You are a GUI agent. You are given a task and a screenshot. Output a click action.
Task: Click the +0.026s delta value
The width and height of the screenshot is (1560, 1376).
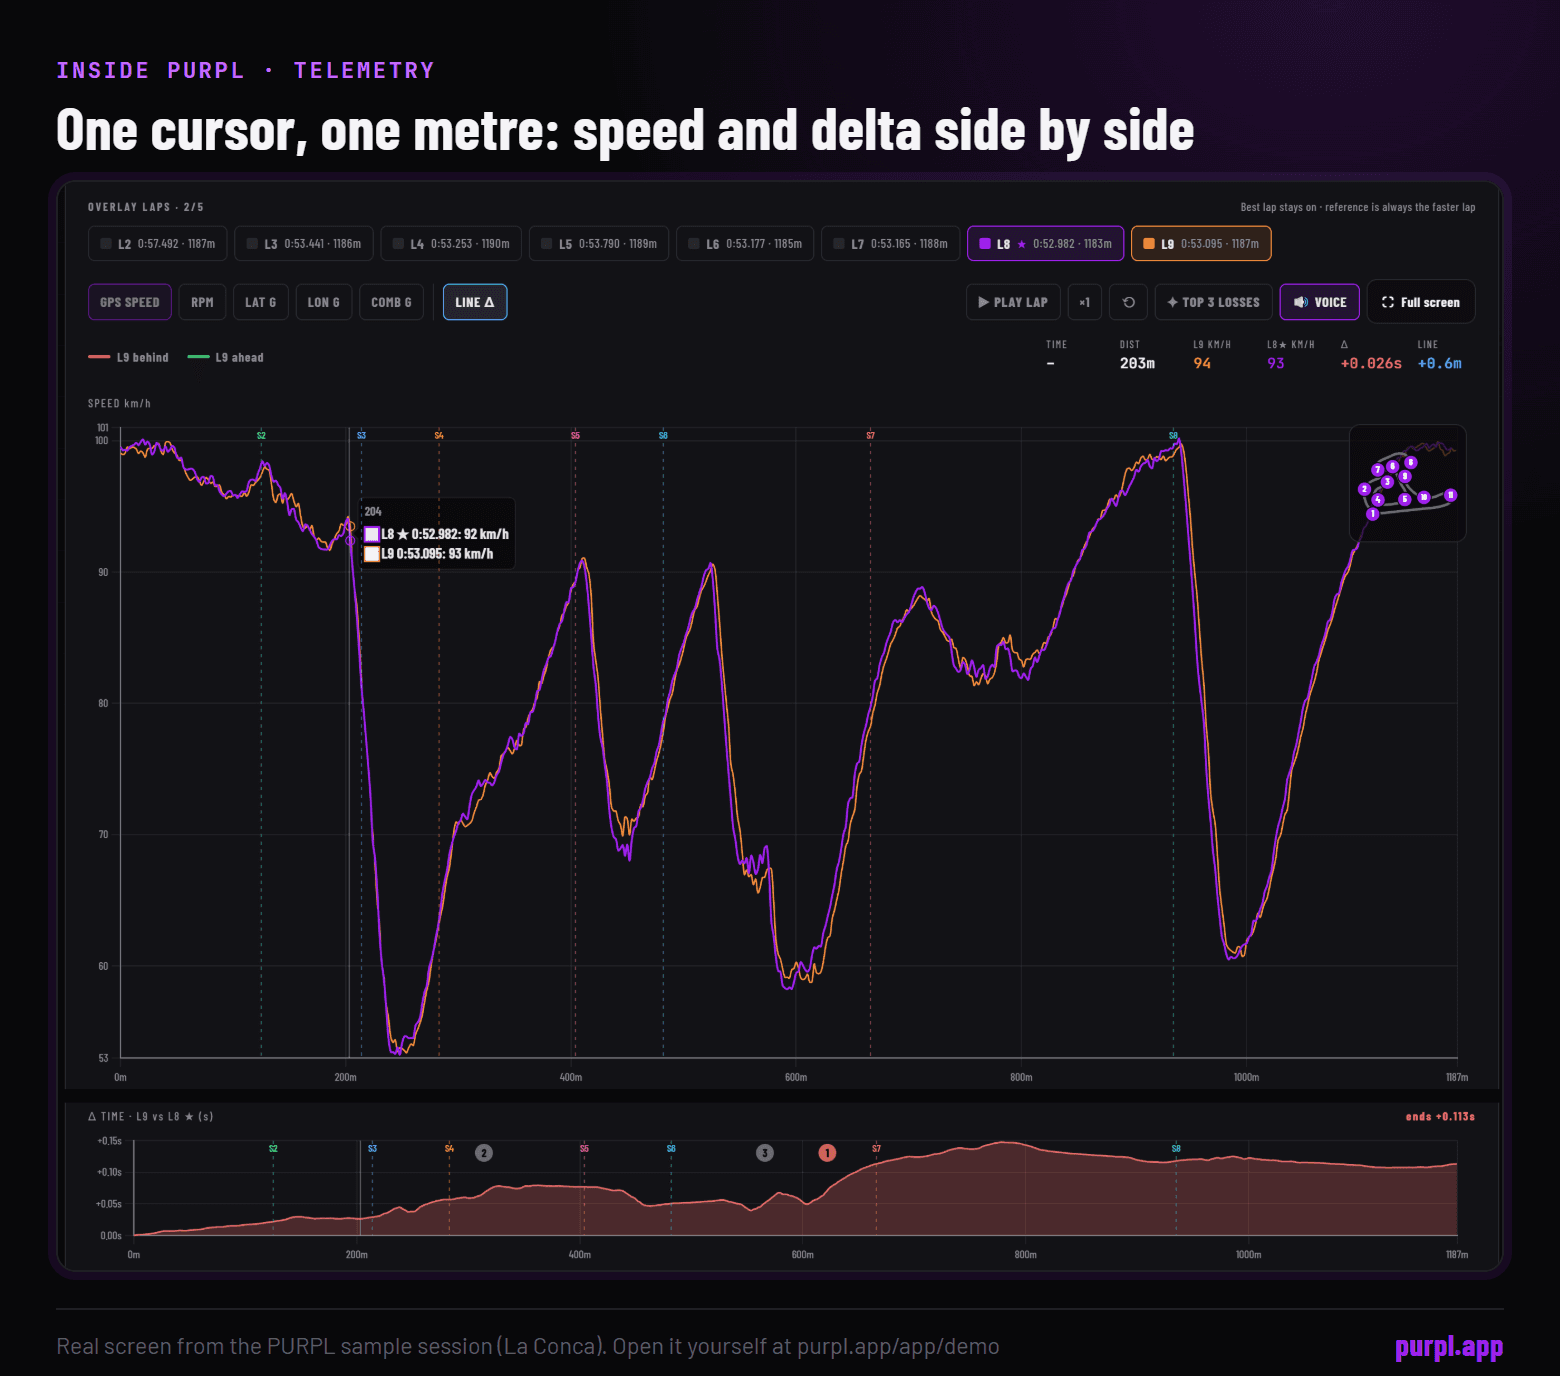tap(1371, 363)
